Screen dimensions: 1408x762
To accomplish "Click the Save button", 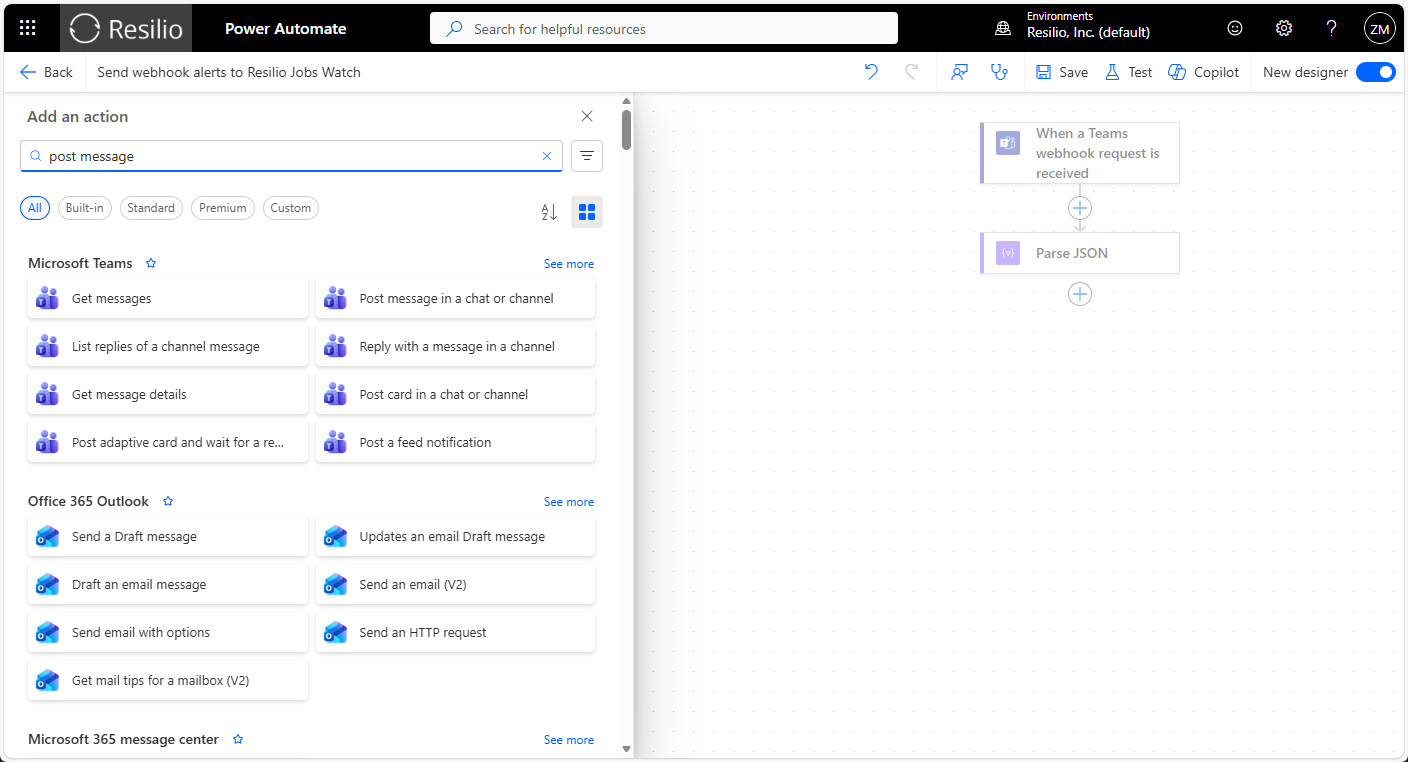I will pyautogui.click(x=1062, y=72).
